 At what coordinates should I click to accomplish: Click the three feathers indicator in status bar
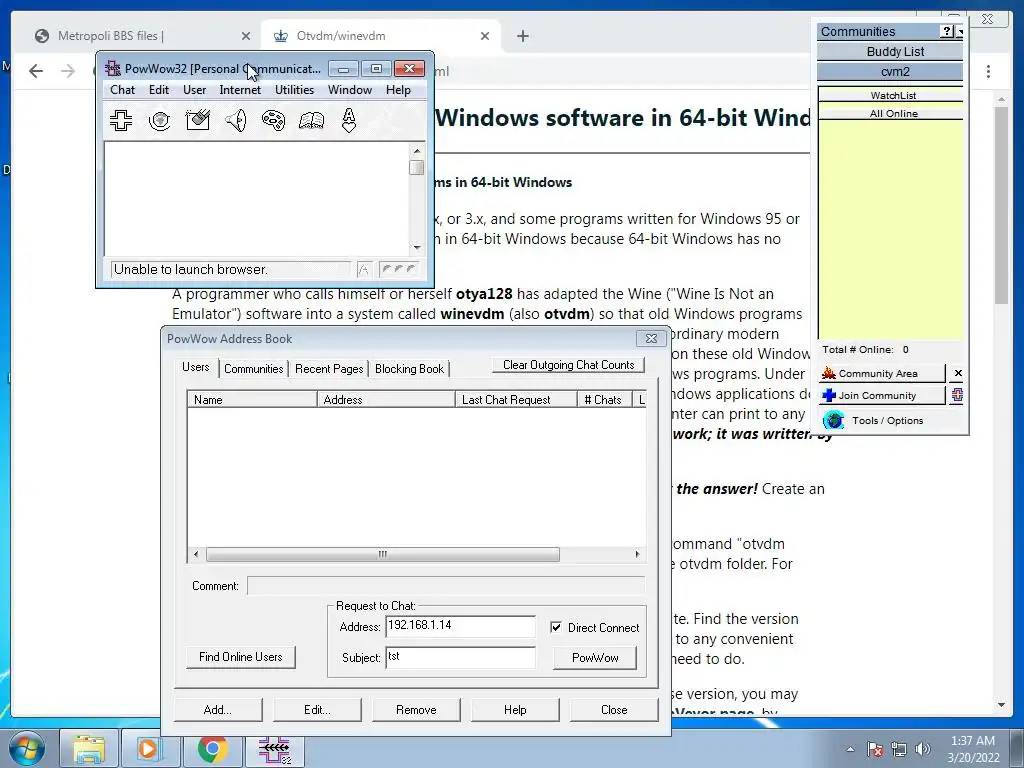coord(398,269)
